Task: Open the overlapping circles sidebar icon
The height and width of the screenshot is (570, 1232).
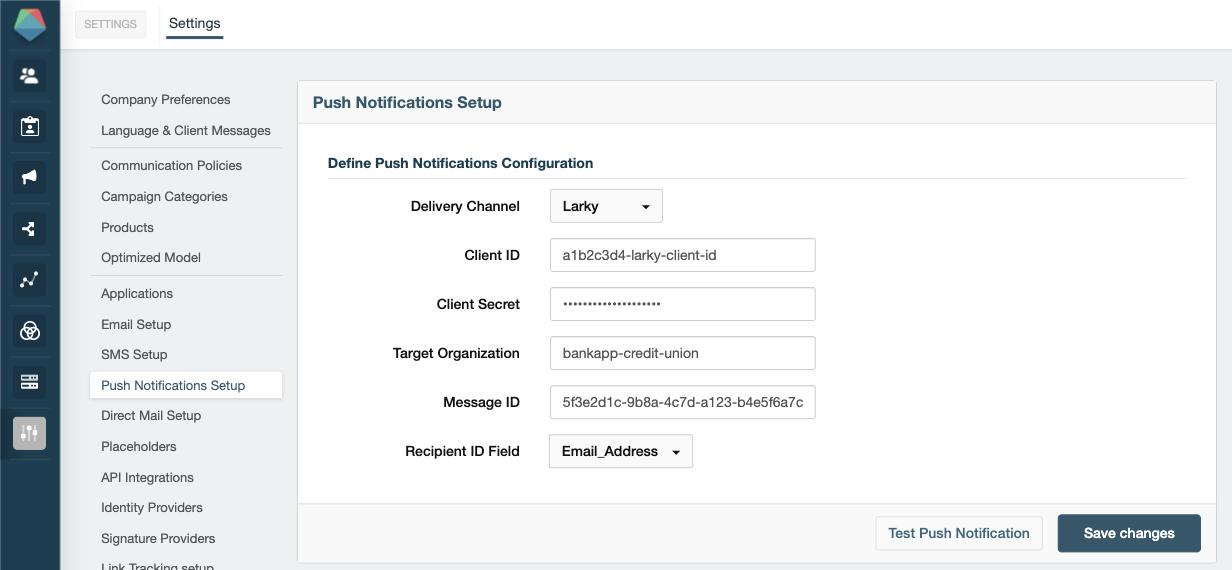Action: [x=29, y=331]
